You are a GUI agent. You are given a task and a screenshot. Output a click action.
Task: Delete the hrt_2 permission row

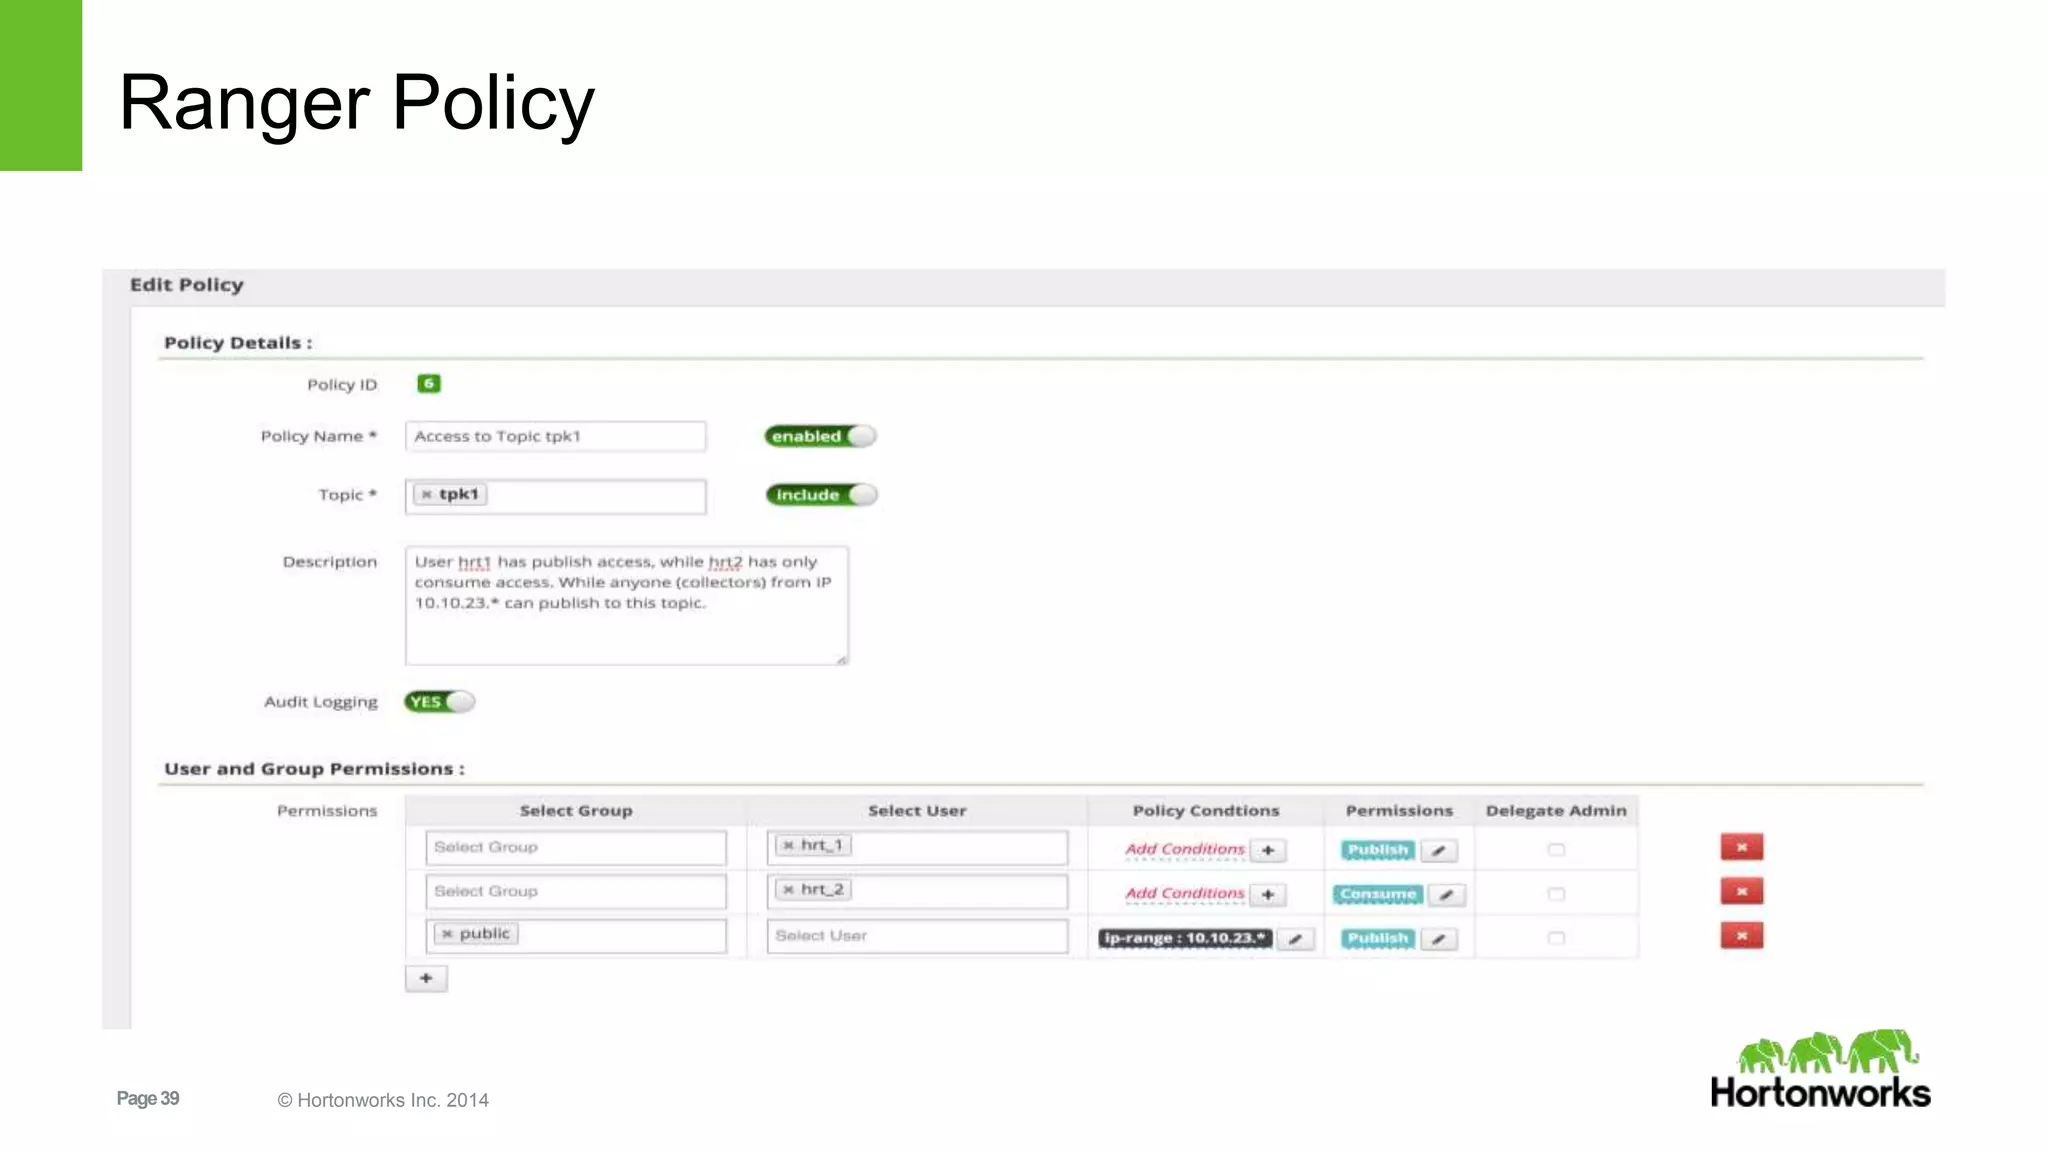(x=1741, y=891)
